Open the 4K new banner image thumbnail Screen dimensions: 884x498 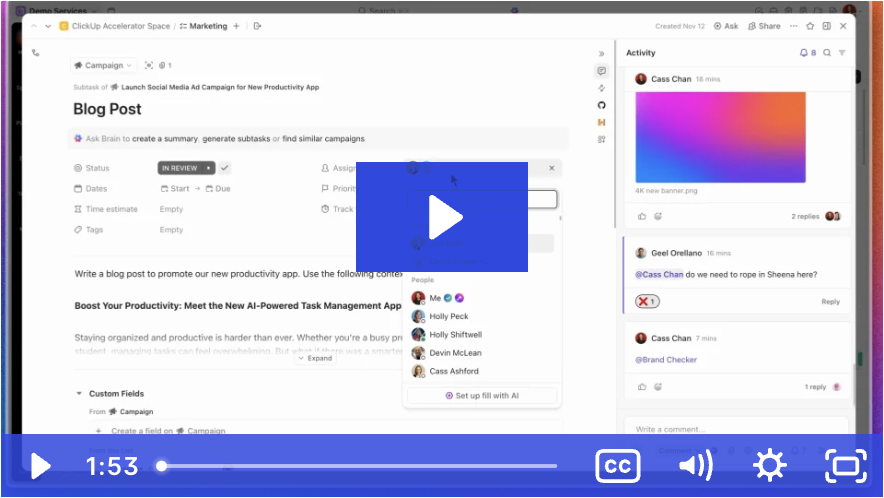(x=721, y=138)
